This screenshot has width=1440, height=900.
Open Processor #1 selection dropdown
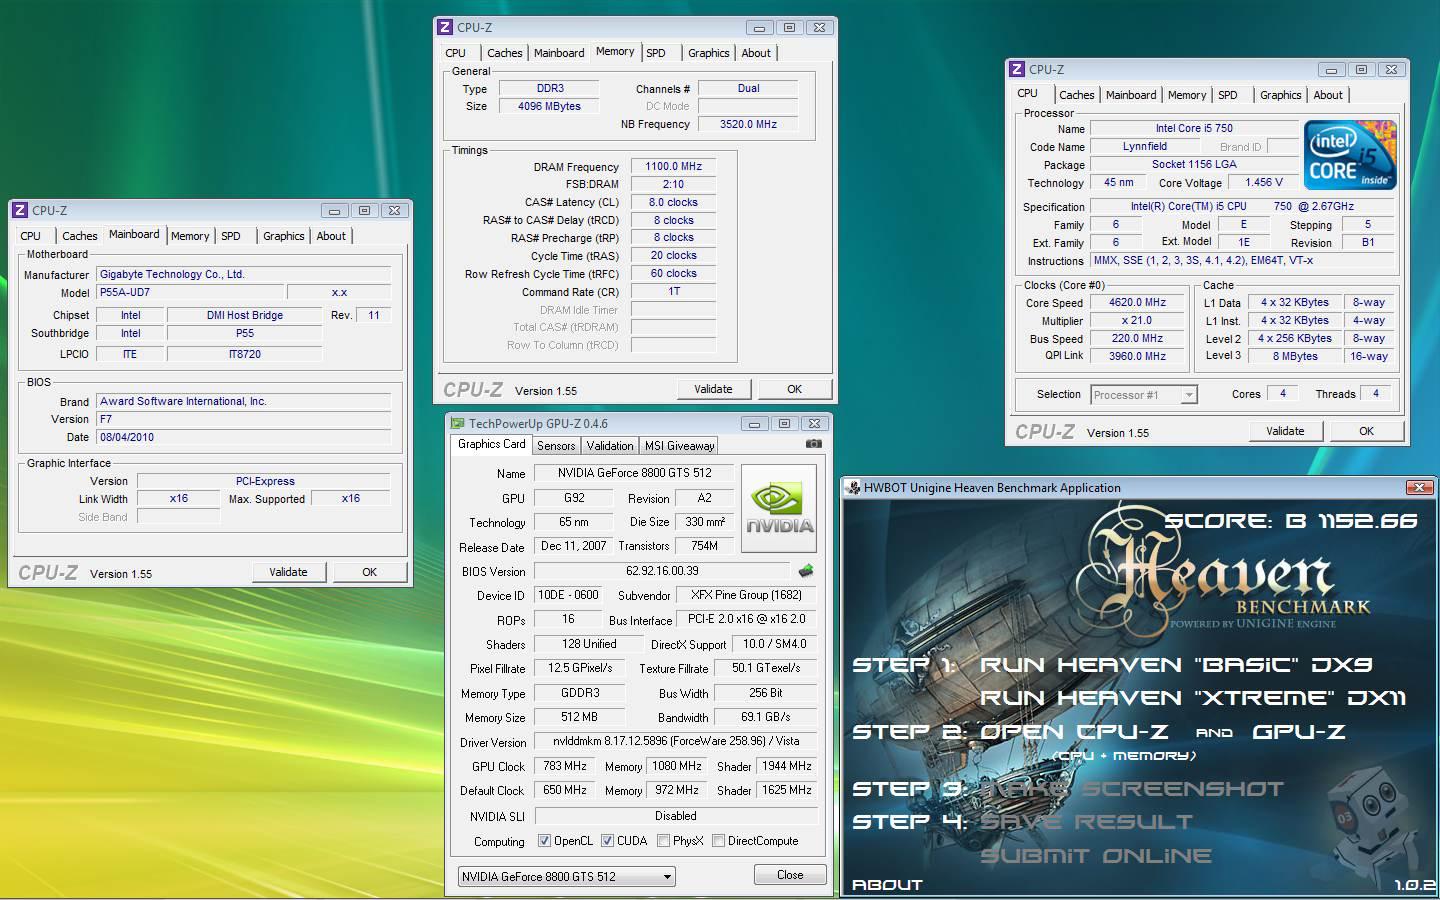coord(1144,395)
